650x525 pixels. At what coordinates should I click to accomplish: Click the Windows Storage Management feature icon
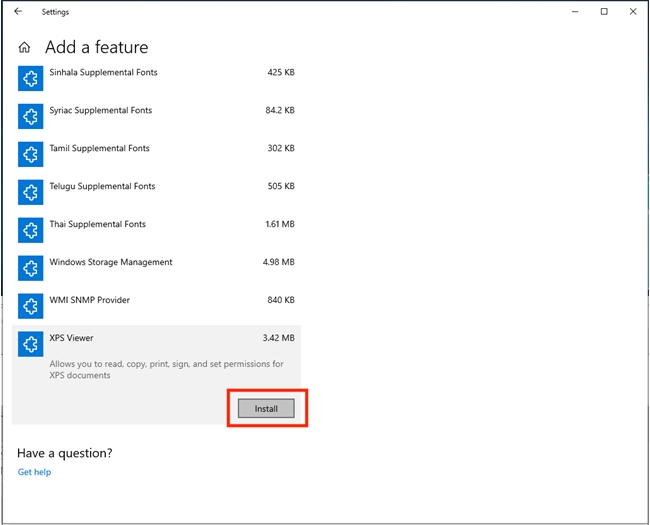(30, 268)
